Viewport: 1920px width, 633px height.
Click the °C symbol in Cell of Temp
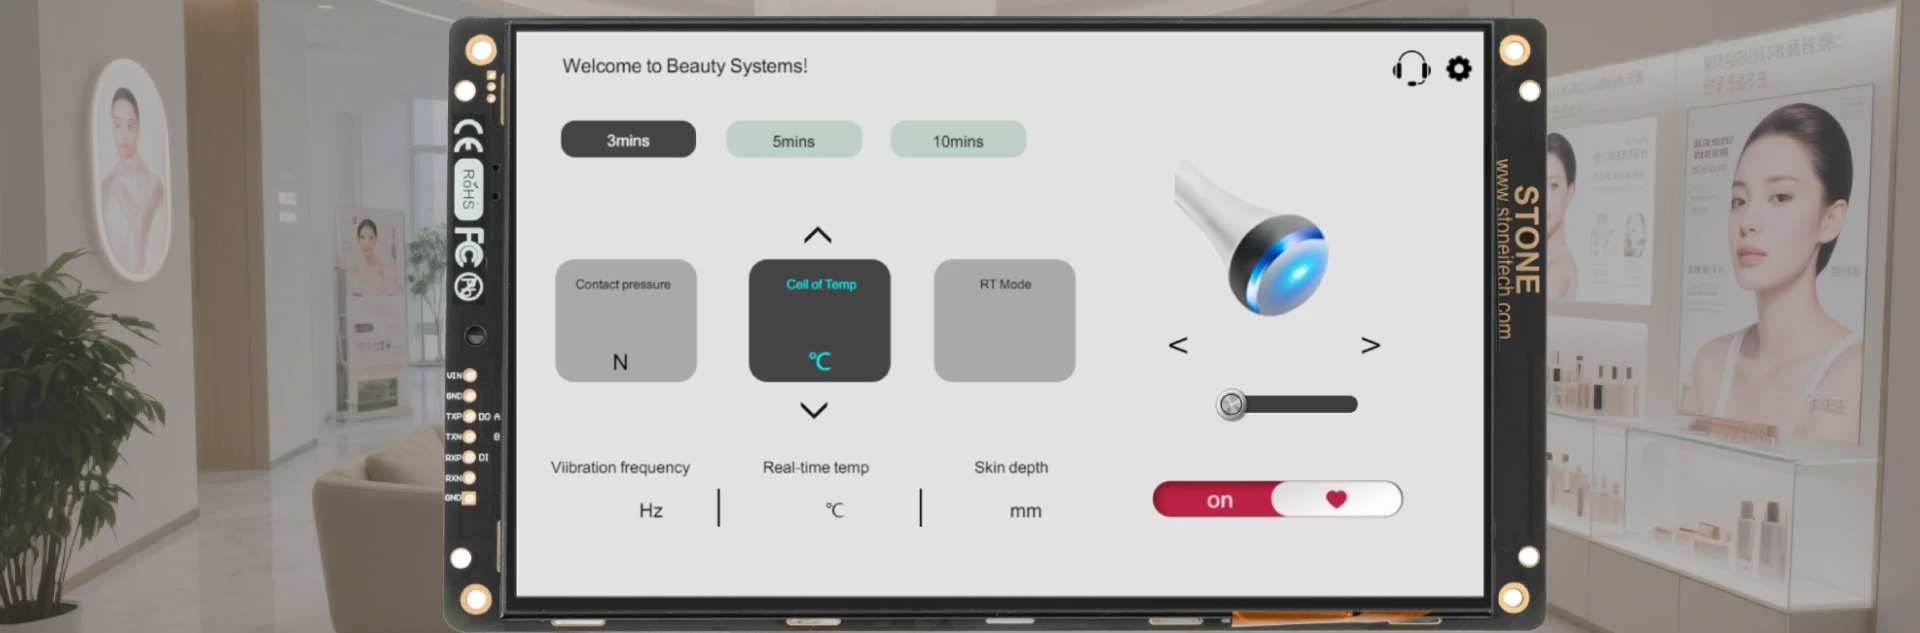tap(819, 361)
